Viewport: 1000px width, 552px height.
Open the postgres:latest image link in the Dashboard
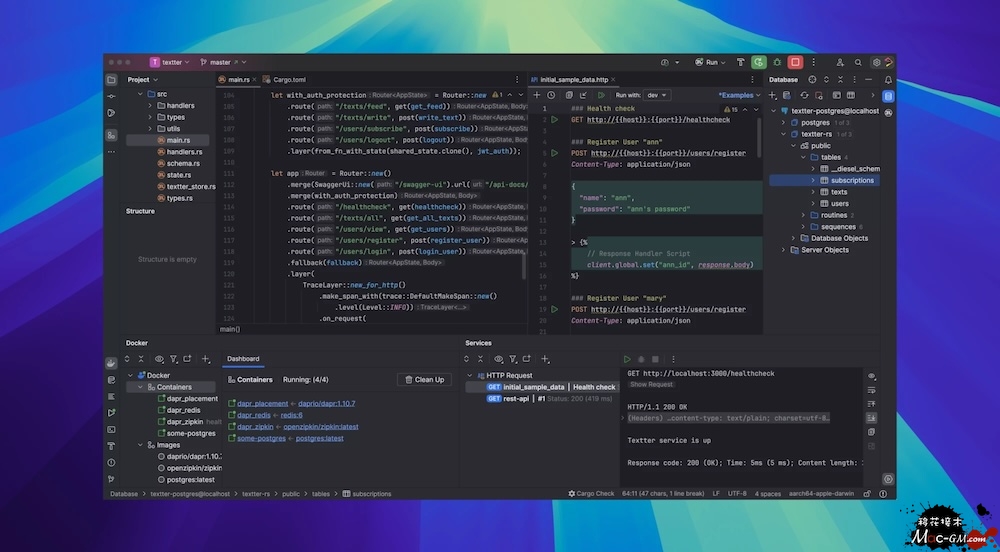322,438
